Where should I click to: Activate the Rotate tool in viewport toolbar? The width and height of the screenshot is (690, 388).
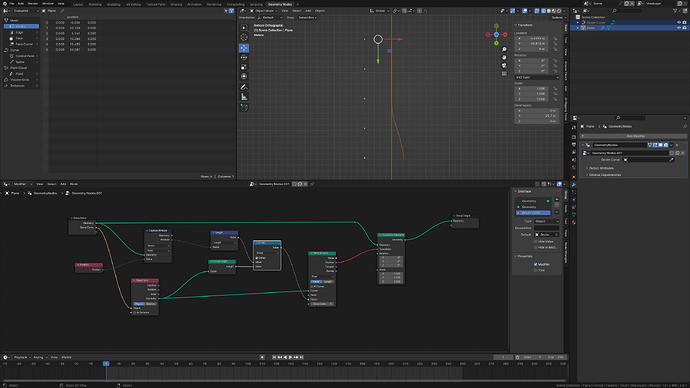pyautogui.click(x=244, y=57)
